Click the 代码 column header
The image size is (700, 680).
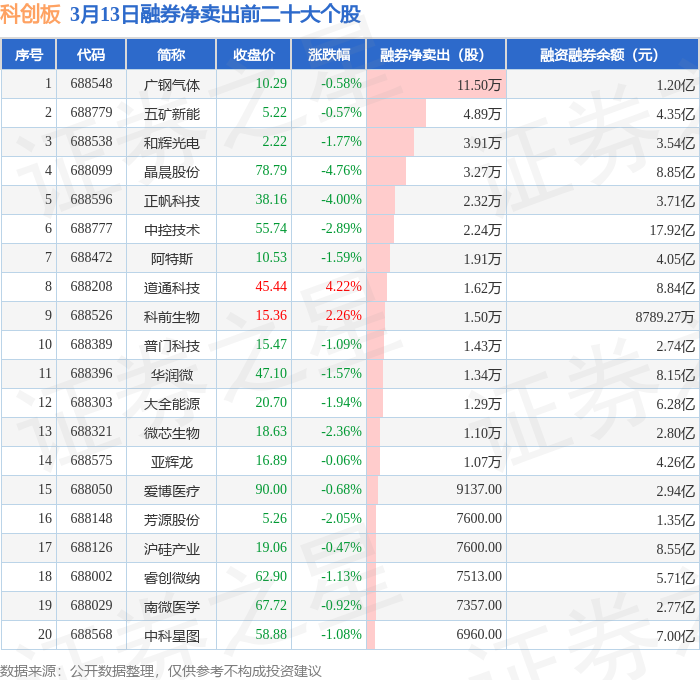pos(91,54)
